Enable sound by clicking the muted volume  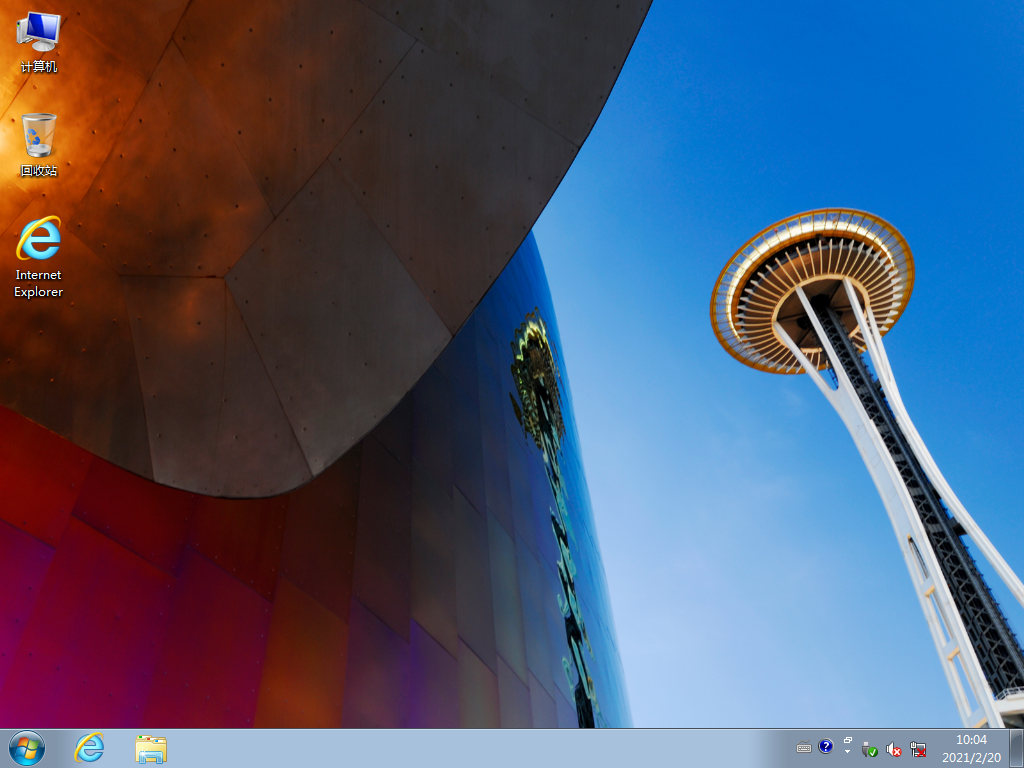click(x=893, y=749)
